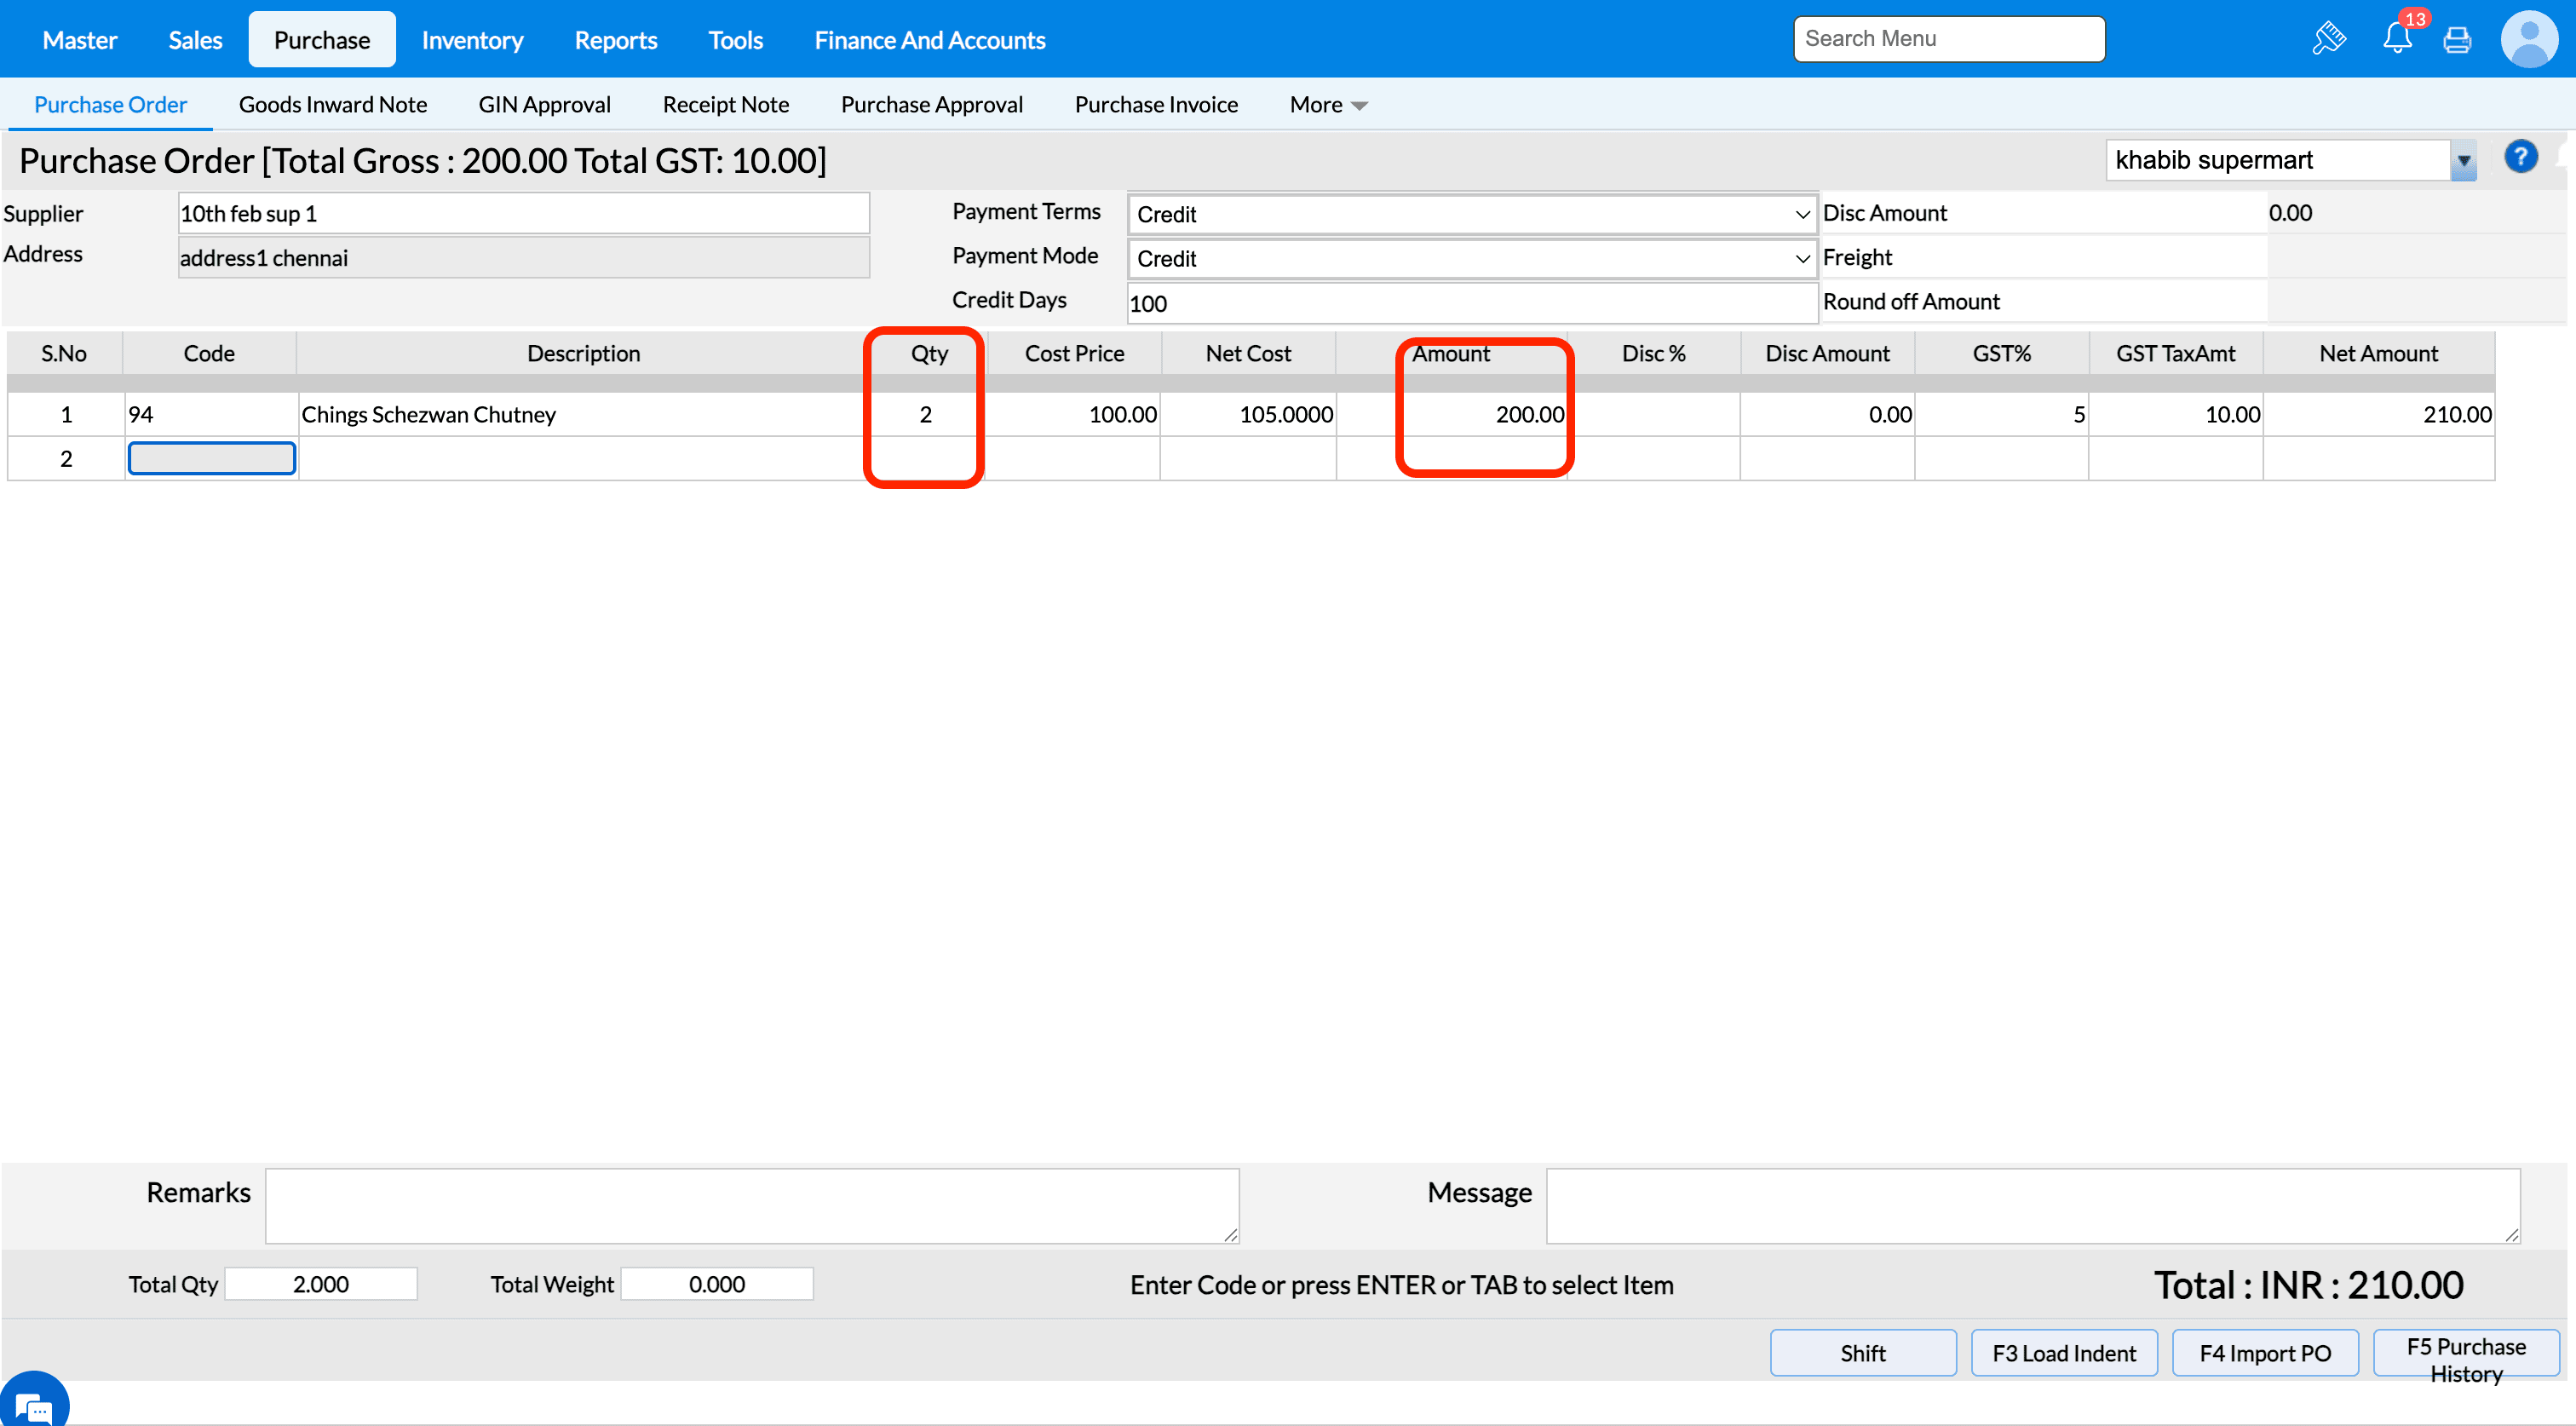Click the F4 Import PO button

pyautogui.click(x=2264, y=1352)
